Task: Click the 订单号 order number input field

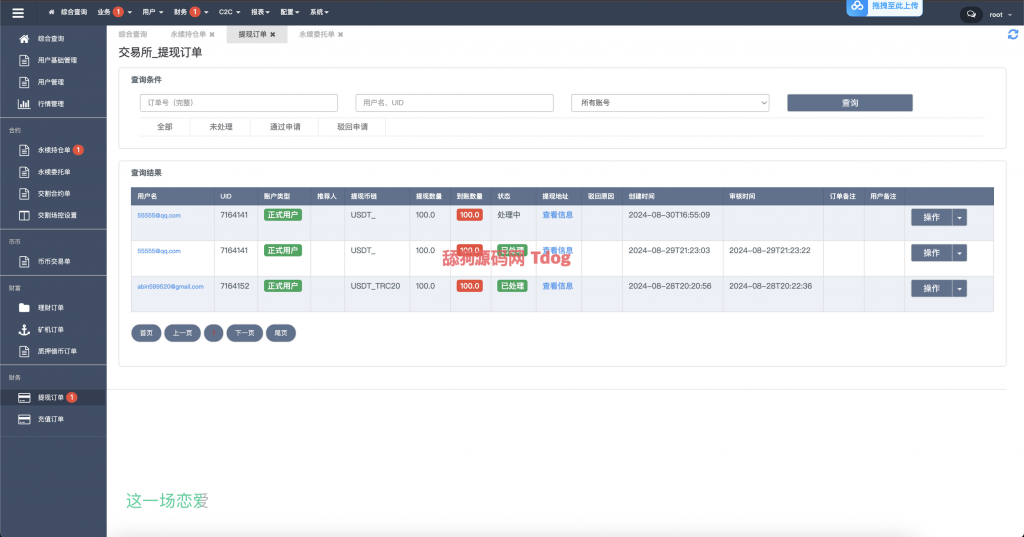Action: pyautogui.click(x=238, y=103)
